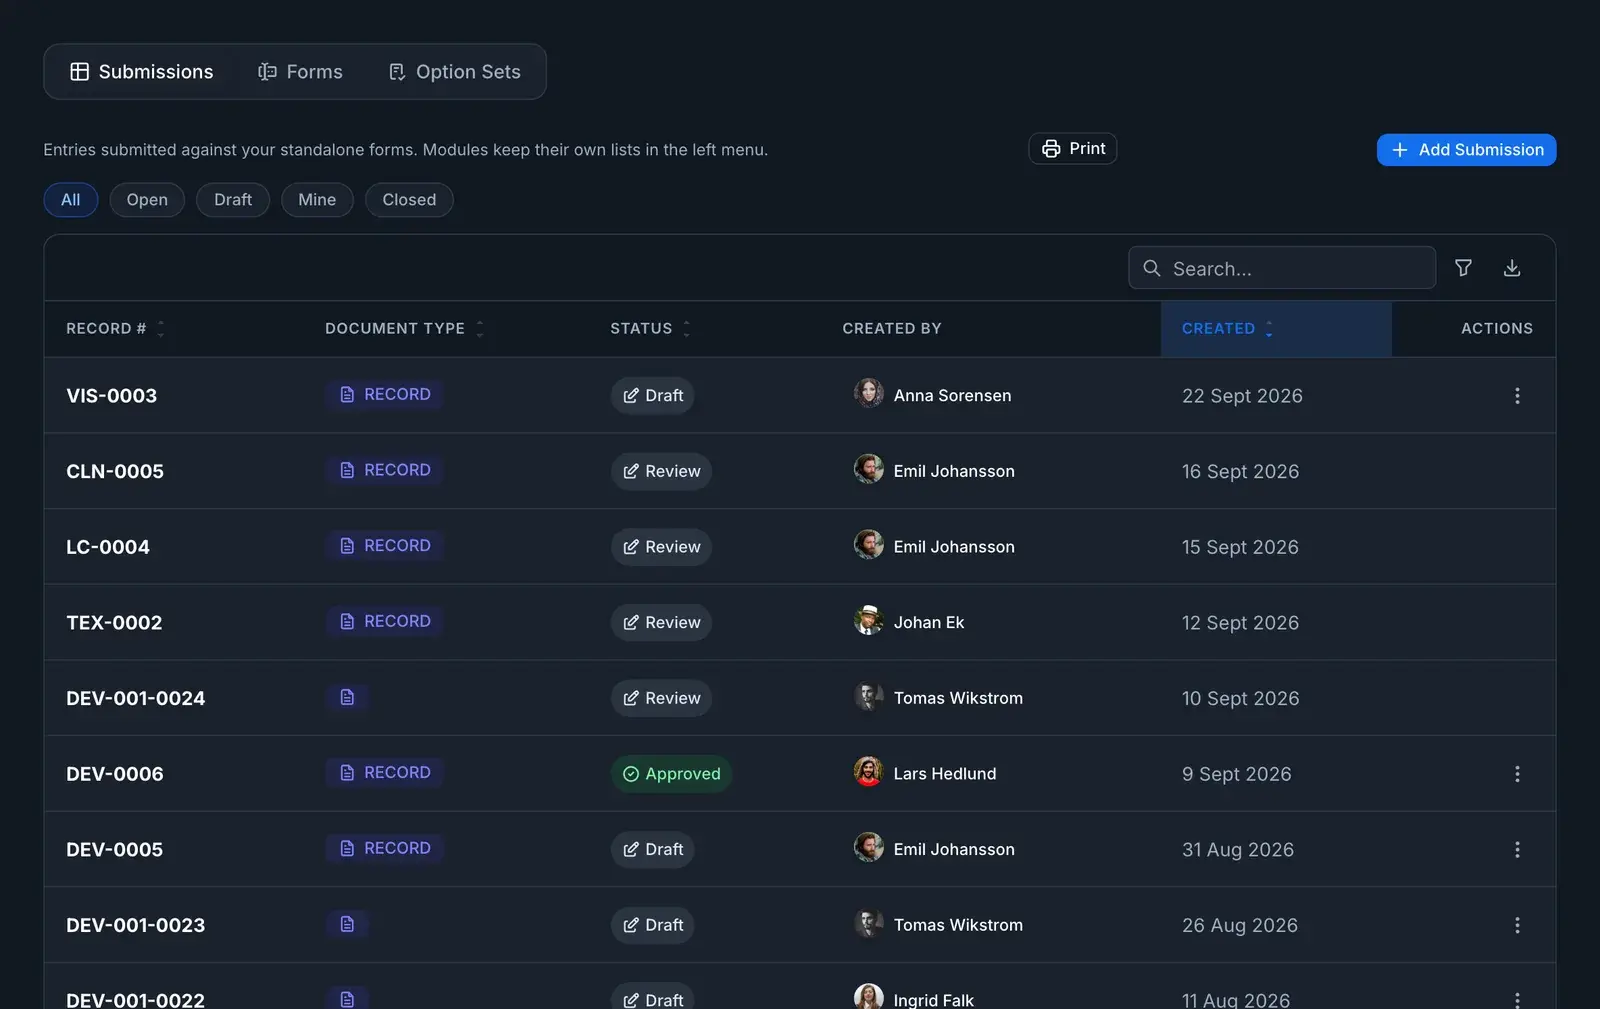Image resolution: width=1600 pixels, height=1009 pixels.
Task: Click Review status badge for LC-0004
Action: [x=661, y=547]
